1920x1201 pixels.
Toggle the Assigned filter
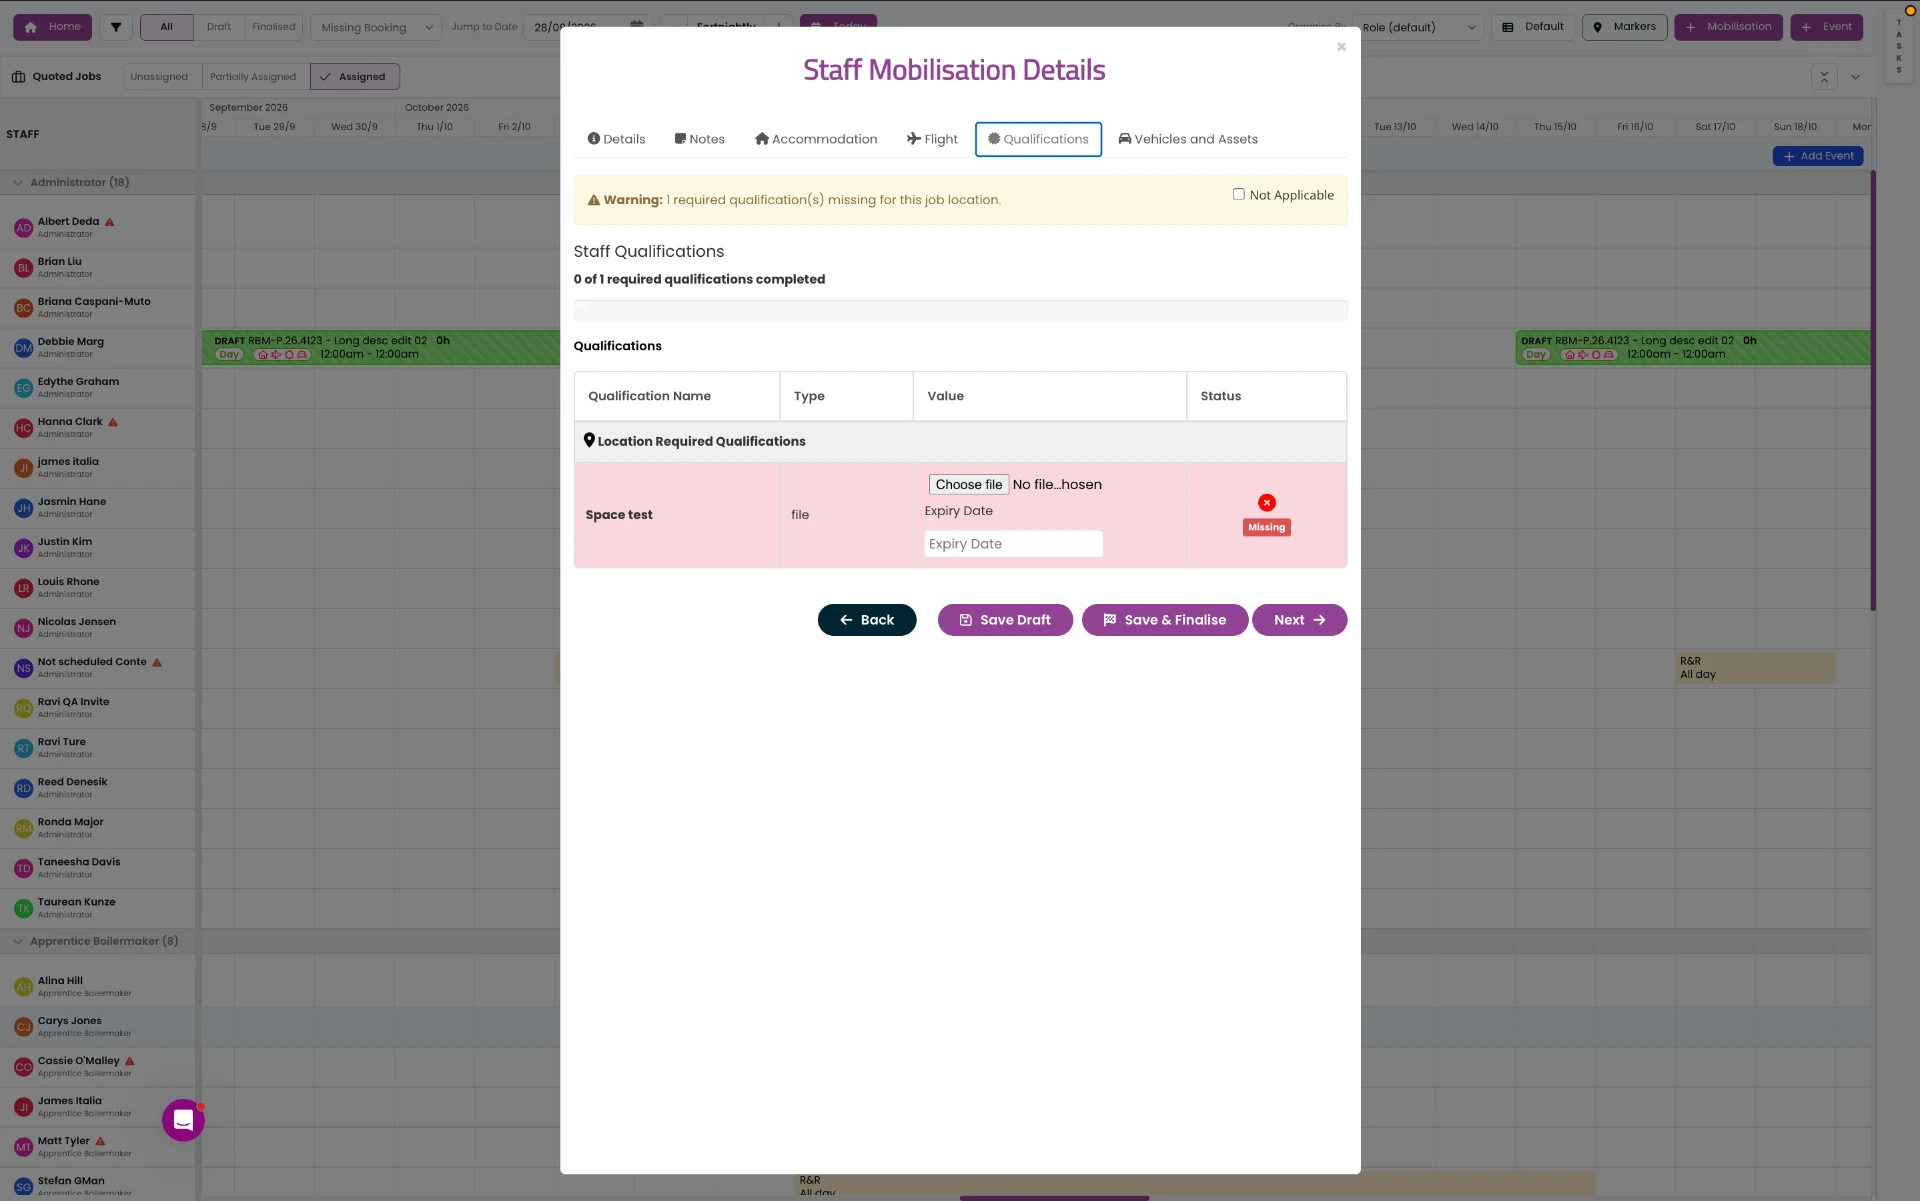pyautogui.click(x=354, y=77)
